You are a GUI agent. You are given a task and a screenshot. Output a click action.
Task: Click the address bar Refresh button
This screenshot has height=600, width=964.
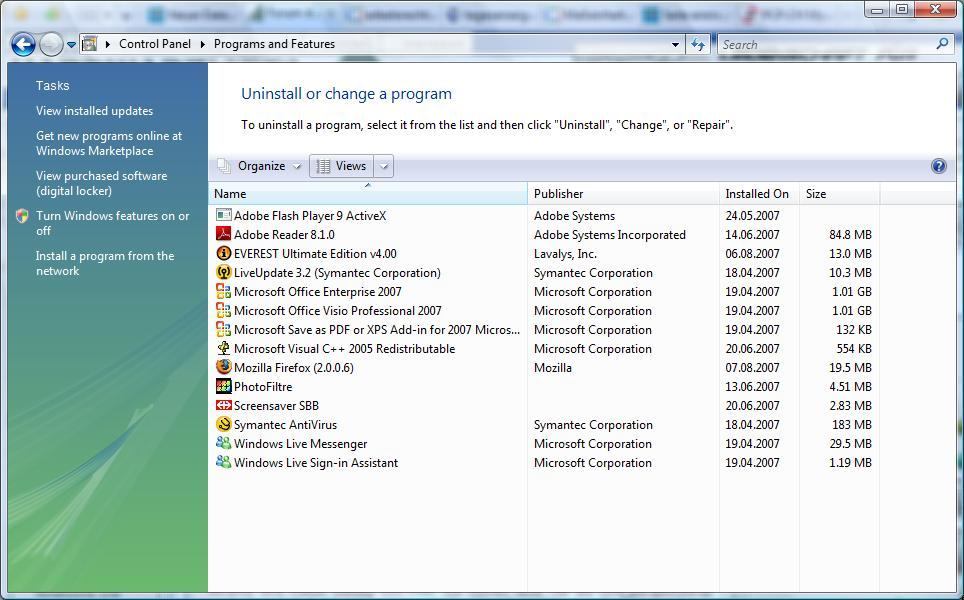tap(698, 44)
